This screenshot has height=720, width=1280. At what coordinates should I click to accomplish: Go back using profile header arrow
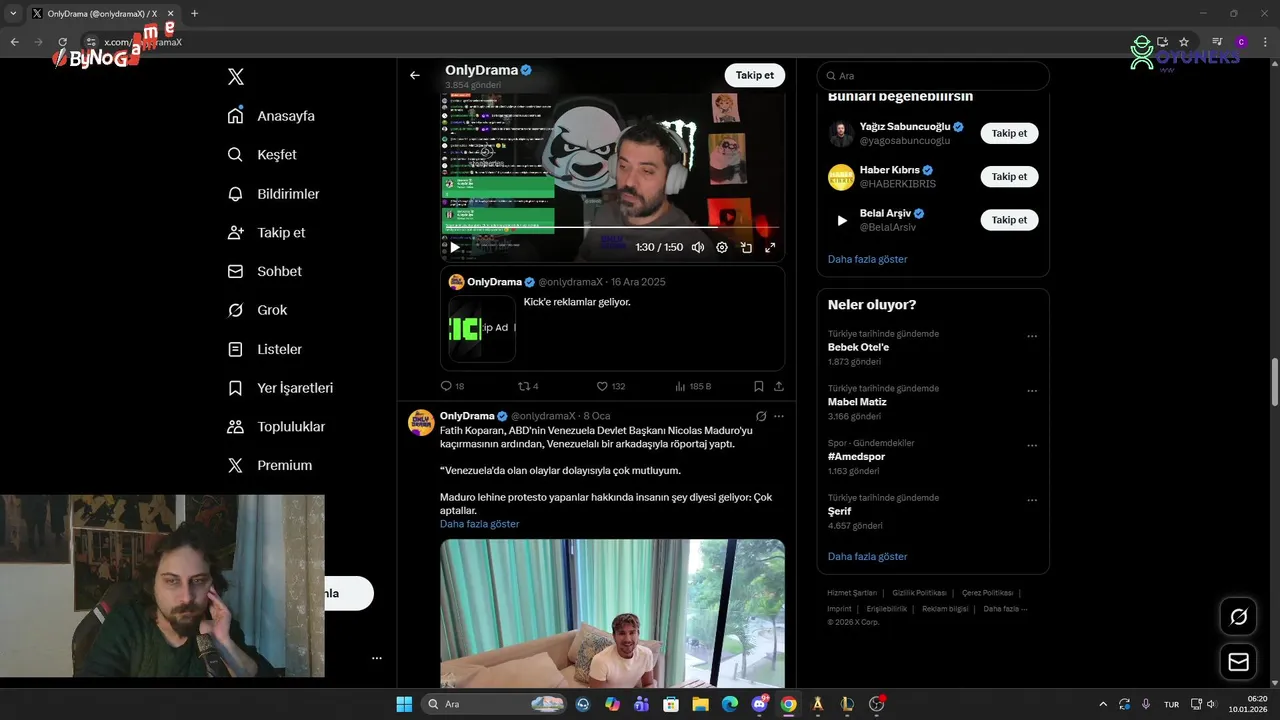pos(415,75)
